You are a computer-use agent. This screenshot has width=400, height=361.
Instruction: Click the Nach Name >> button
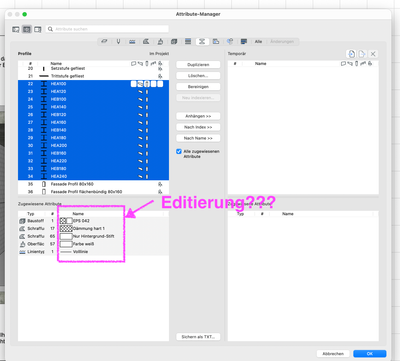pos(198,138)
